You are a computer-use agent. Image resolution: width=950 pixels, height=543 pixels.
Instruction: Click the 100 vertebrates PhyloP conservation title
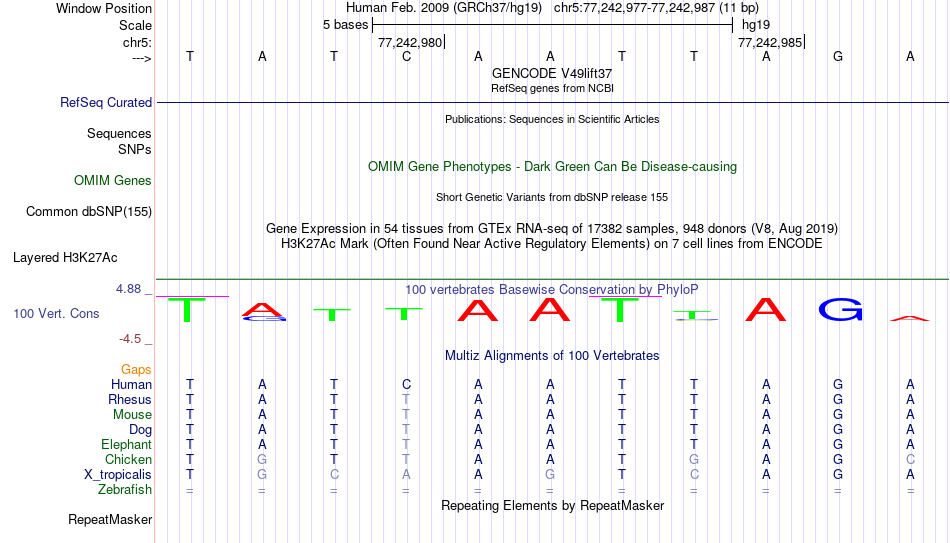pyautogui.click(x=552, y=290)
